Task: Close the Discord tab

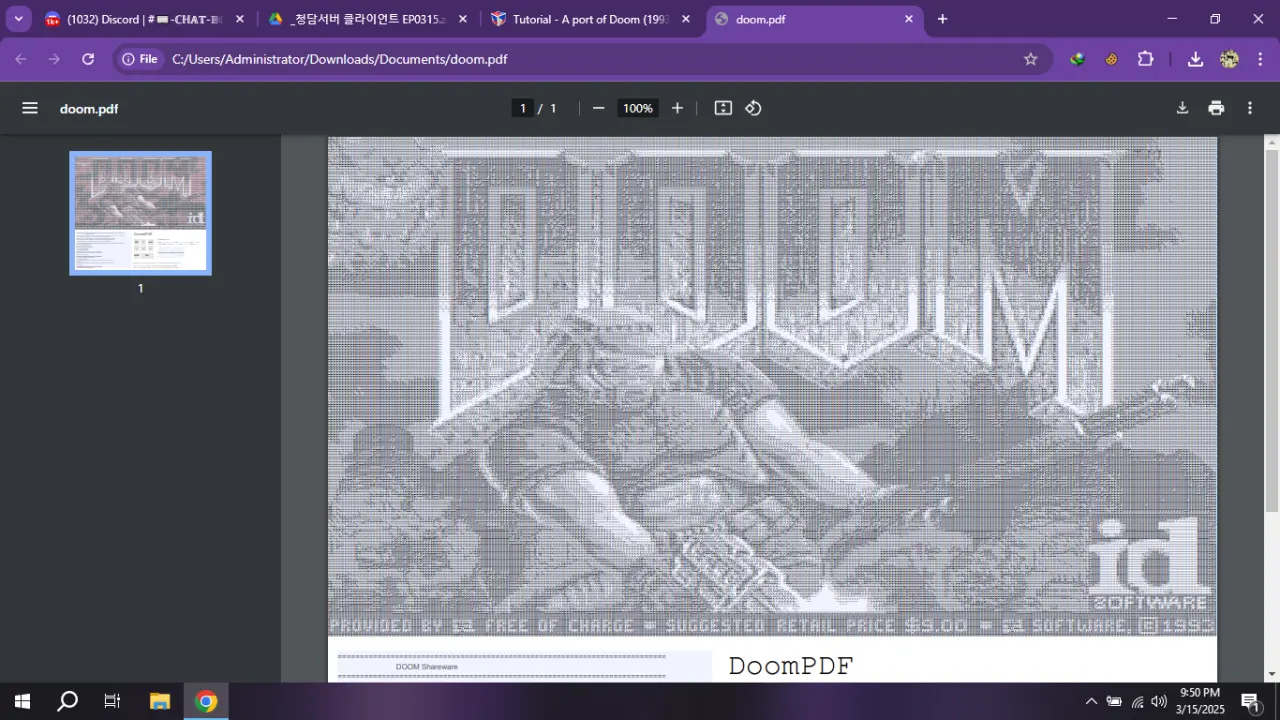Action: pyautogui.click(x=240, y=19)
